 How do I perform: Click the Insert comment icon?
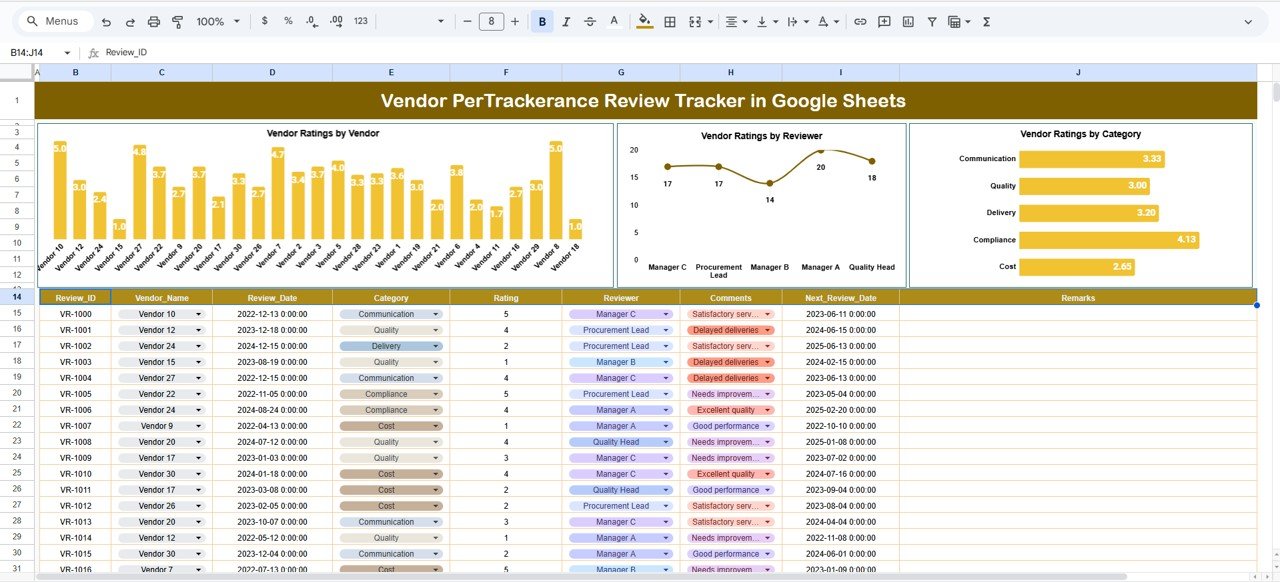pos(883,20)
